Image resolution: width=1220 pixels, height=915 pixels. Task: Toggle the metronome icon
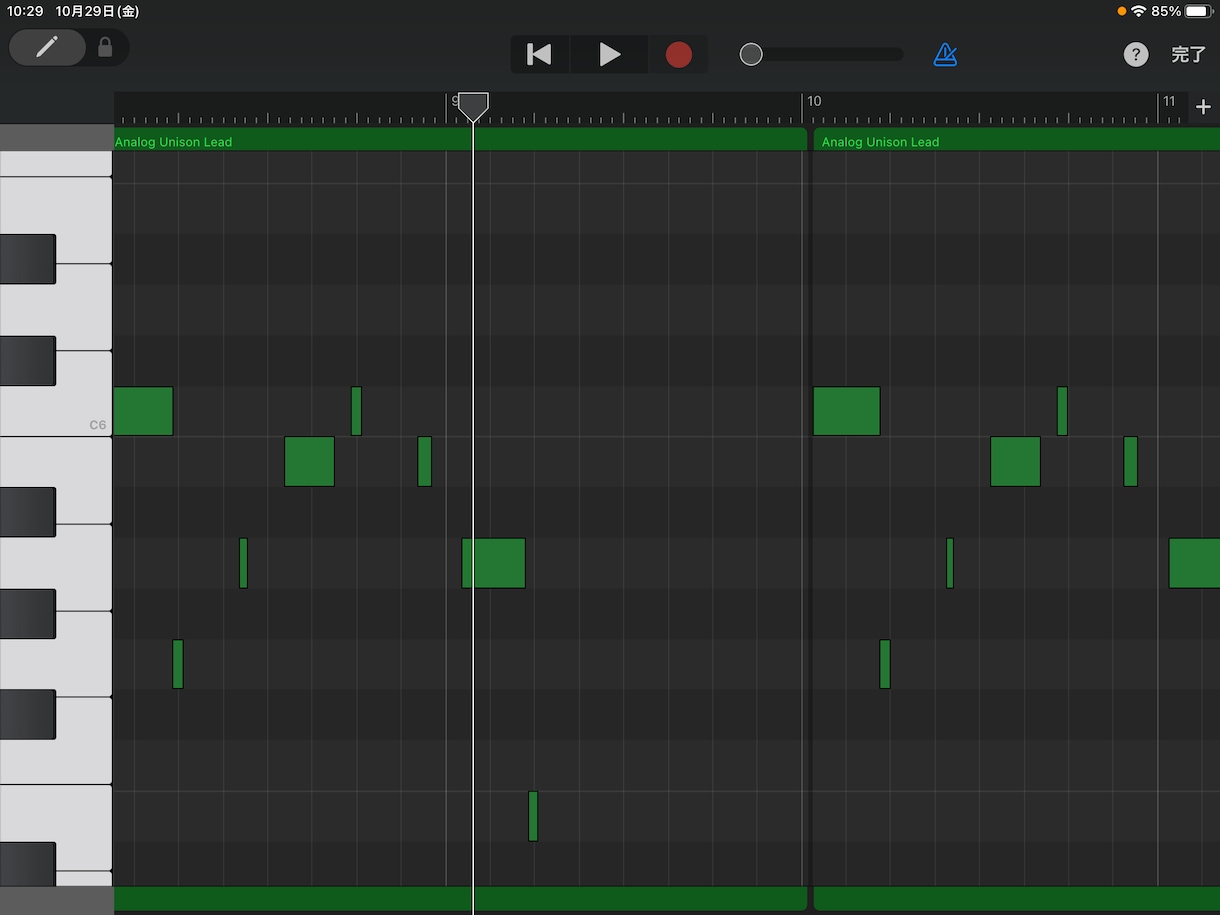pyautogui.click(x=945, y=54)
